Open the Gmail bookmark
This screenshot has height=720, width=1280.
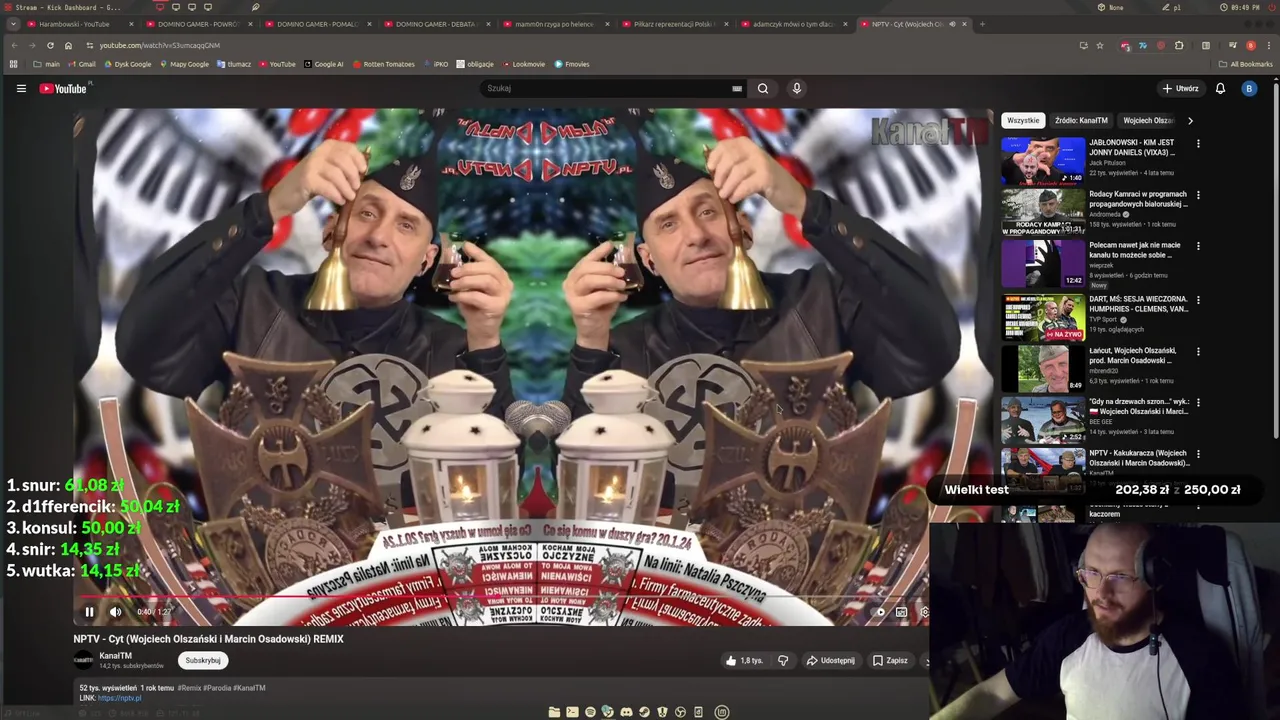coord(82,64)
